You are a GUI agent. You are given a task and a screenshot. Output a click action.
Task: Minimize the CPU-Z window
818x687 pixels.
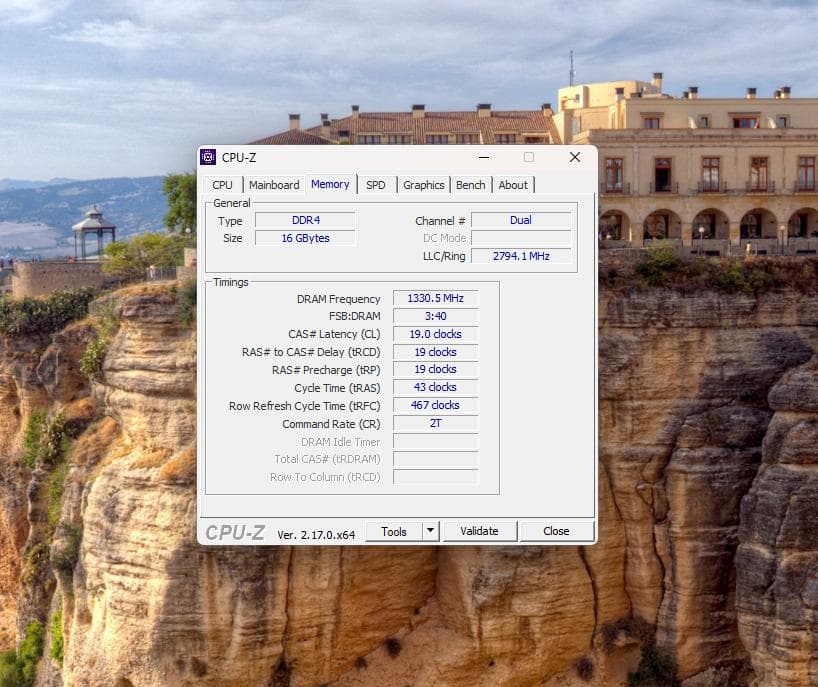(x=484, y=157)
